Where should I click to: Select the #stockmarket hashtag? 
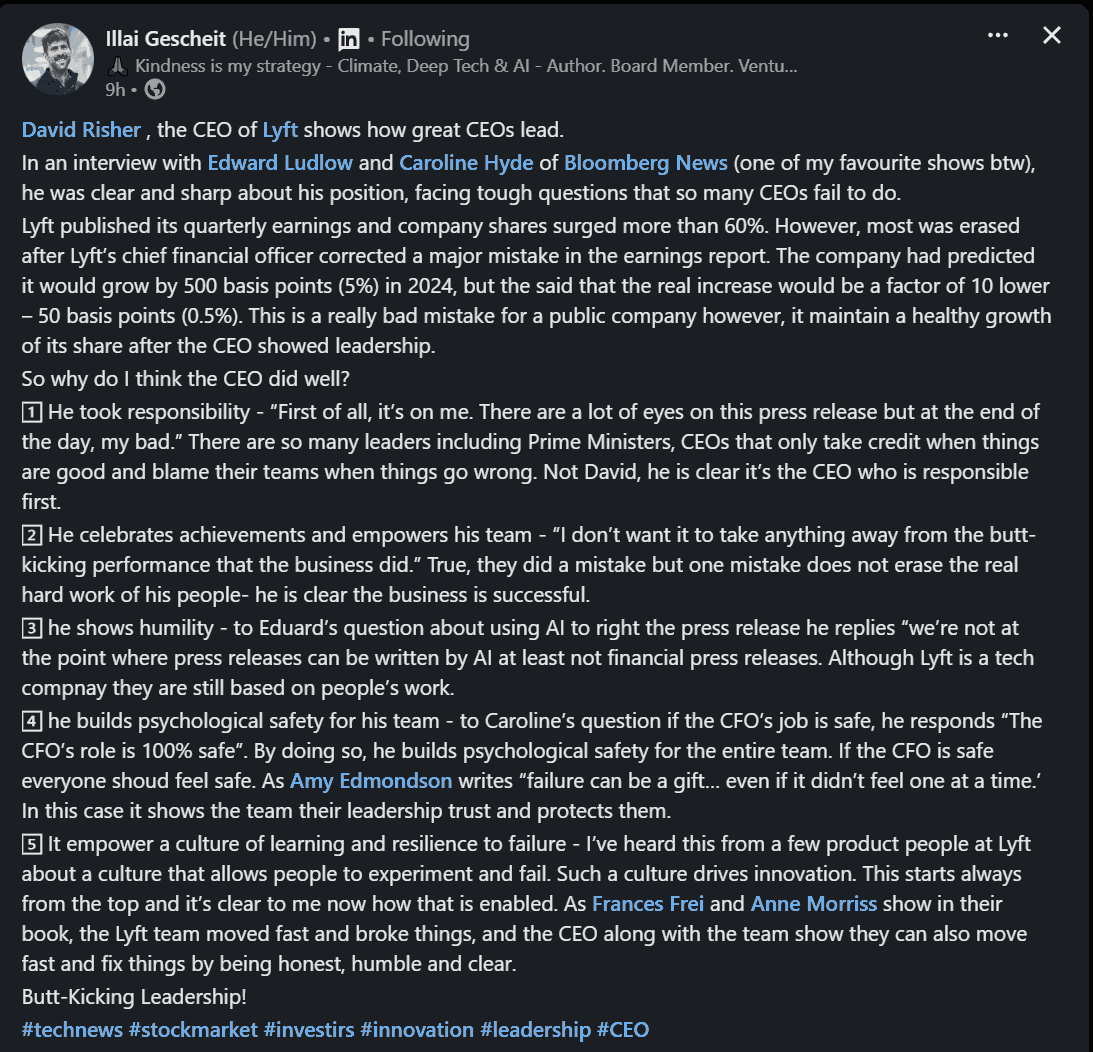(192, 1029)
